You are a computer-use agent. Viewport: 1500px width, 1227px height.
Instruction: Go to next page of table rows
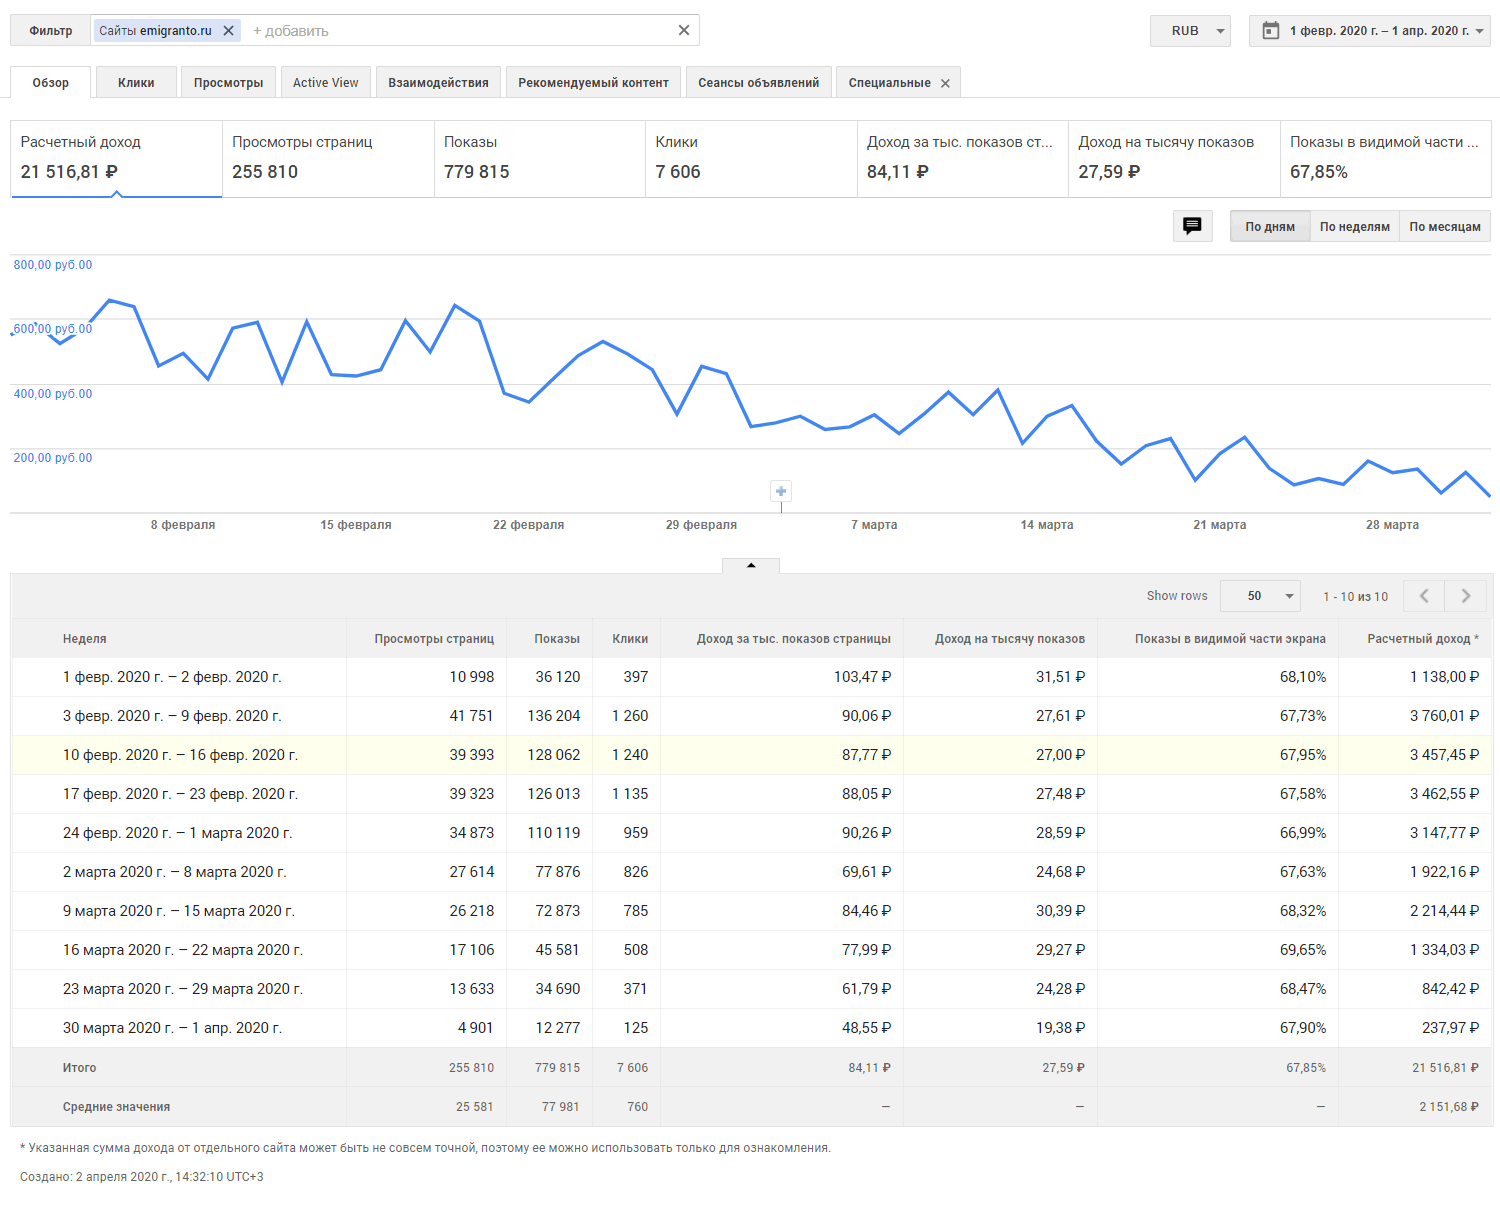coord(1466,596)
